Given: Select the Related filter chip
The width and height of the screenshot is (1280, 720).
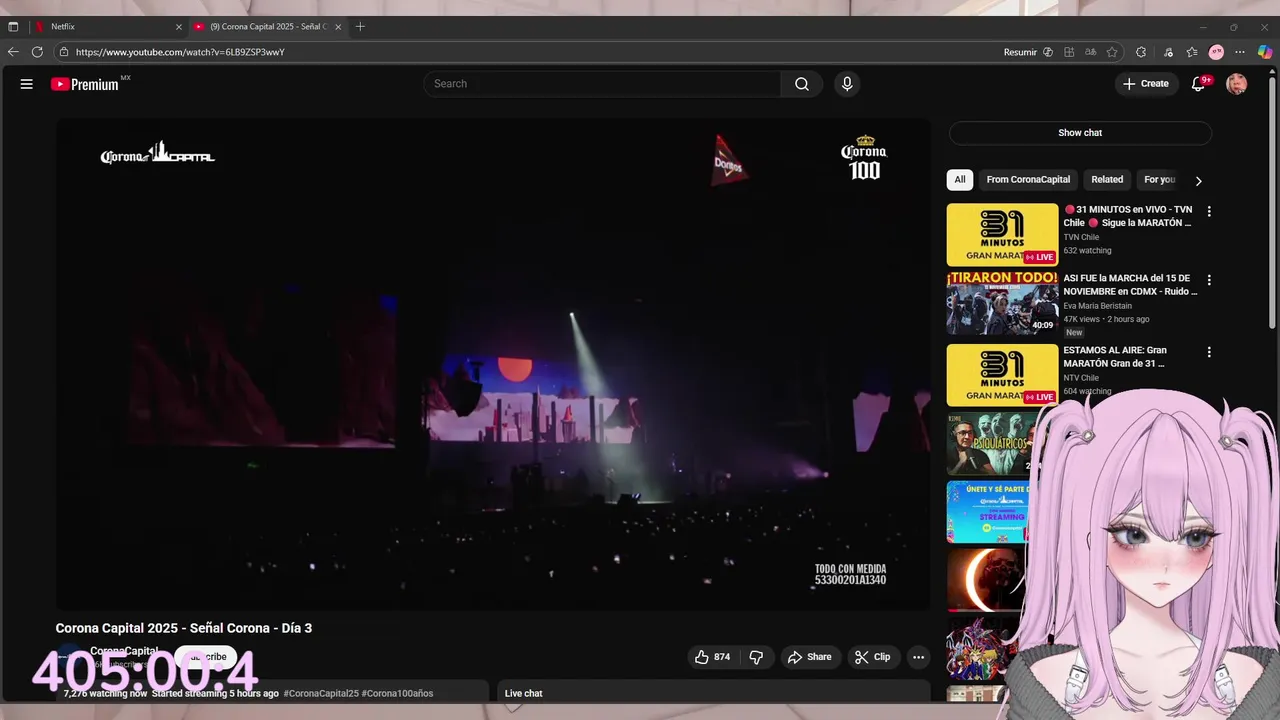Looking at the screenshot, I should pyautogui.click(x=1107, y=180).
